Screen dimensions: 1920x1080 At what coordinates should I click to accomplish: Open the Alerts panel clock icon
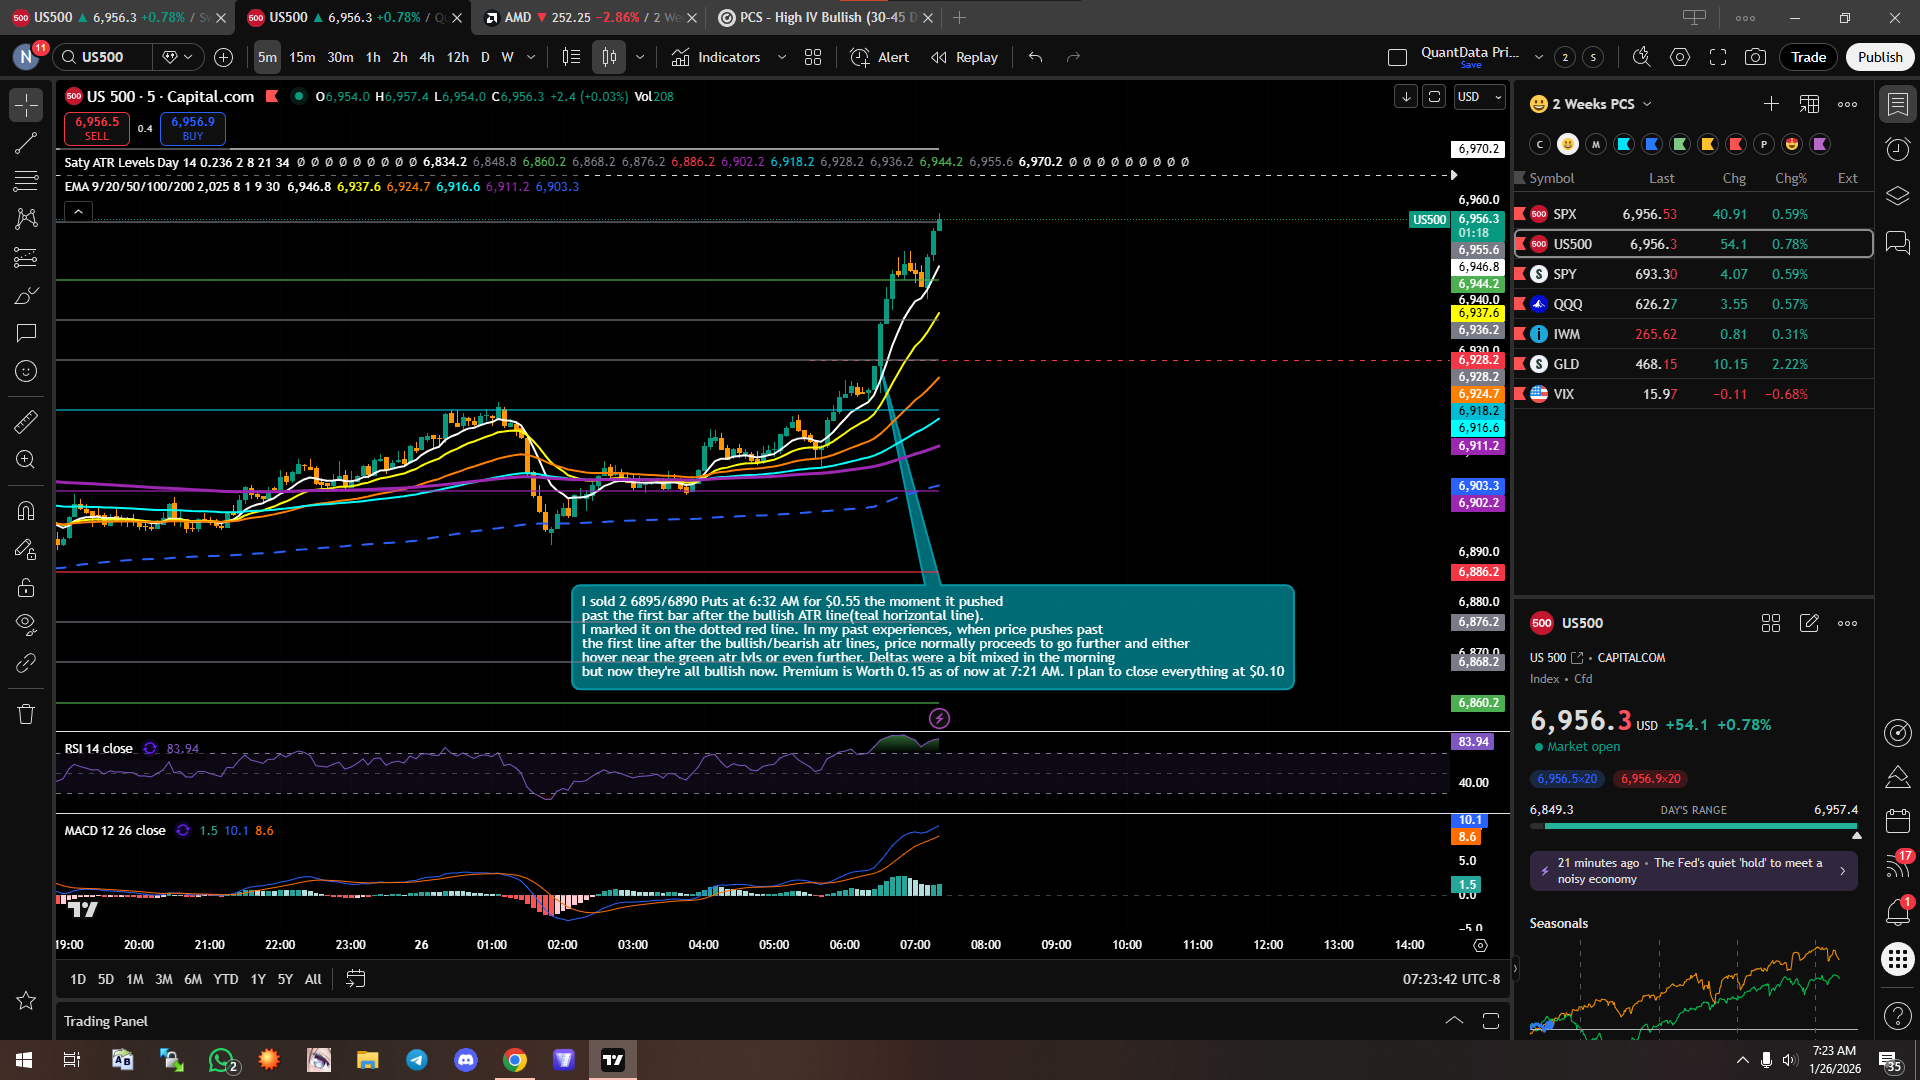1897,150
